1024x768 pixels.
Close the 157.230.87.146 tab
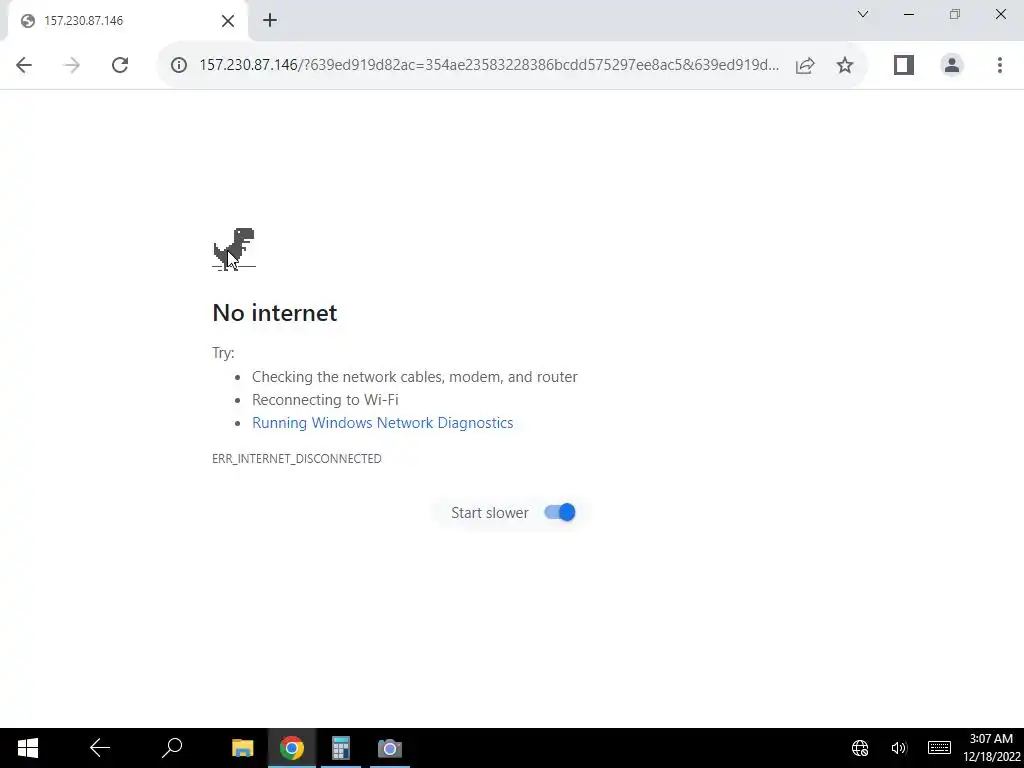(227, 21)
